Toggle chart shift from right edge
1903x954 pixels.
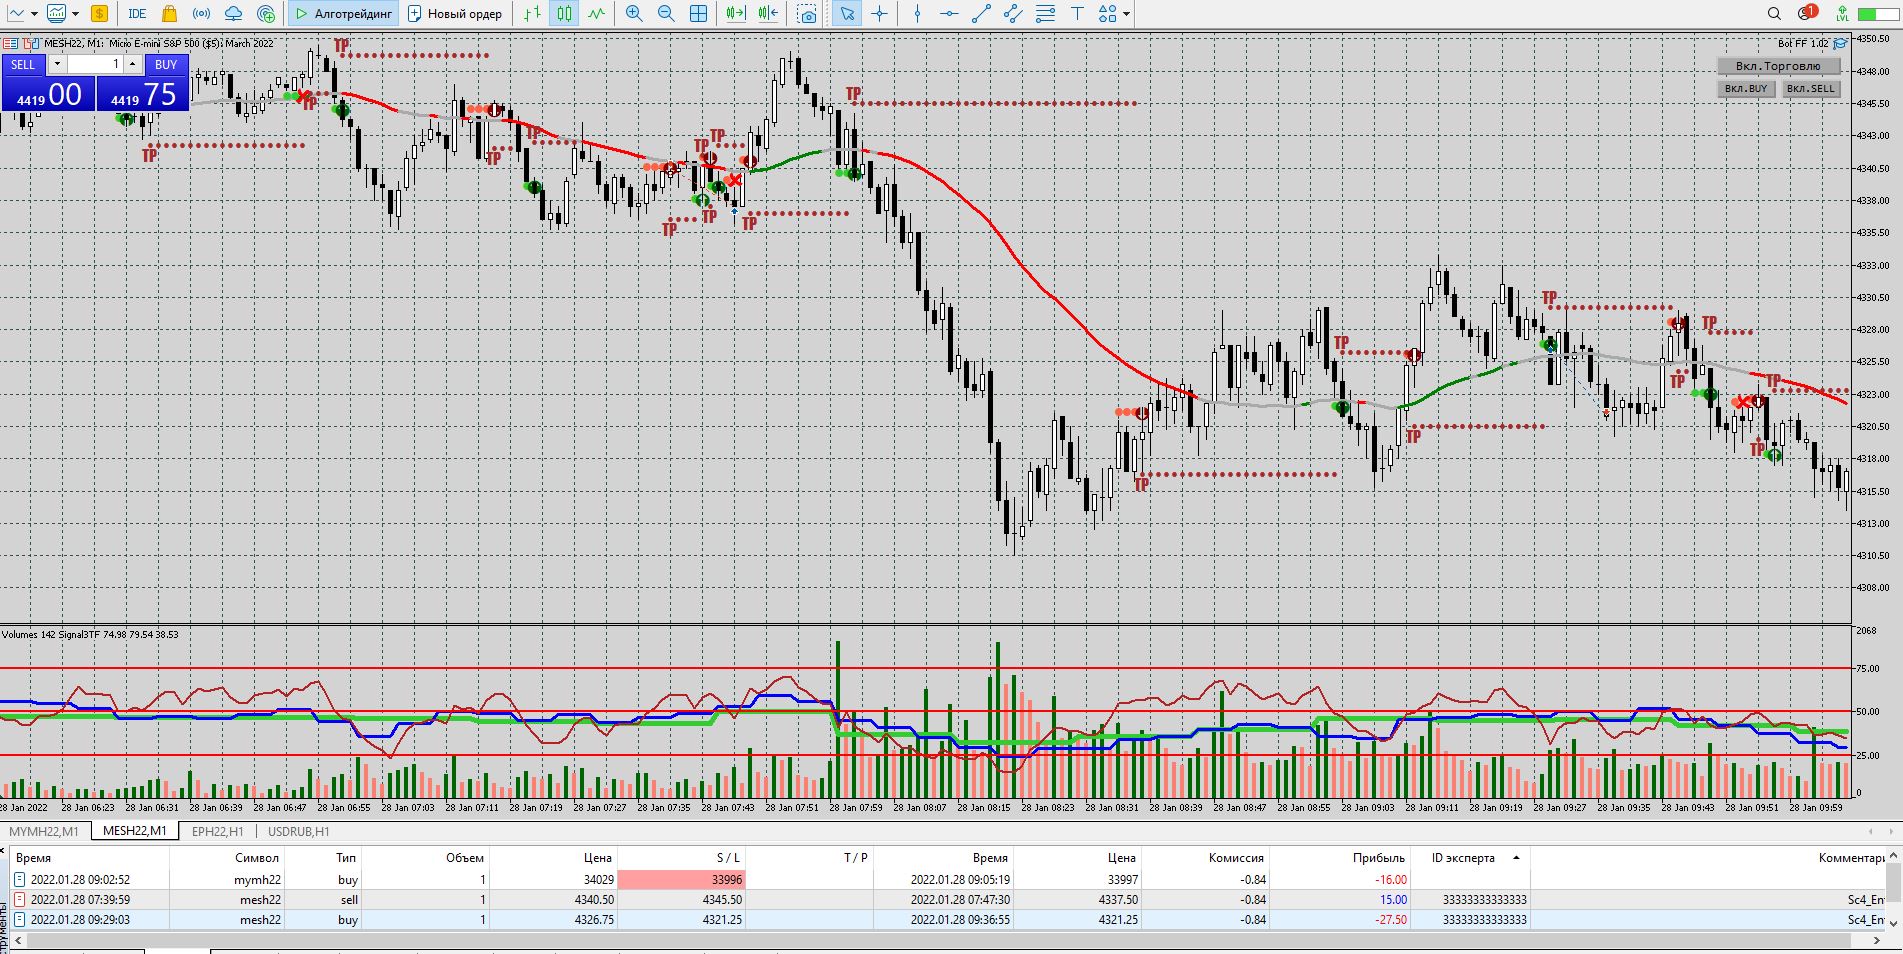point(768,14)
